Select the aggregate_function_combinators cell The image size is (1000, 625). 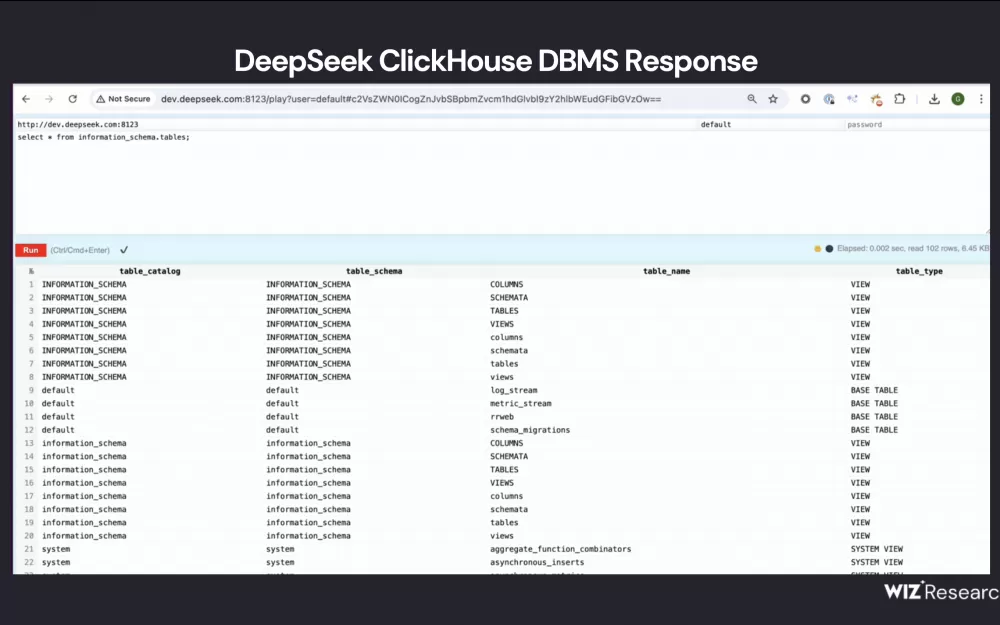(561, 549)
